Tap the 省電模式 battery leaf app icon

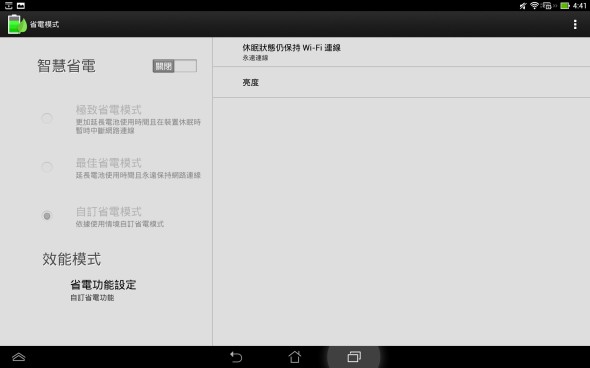pyautogui.click(x=17, y=24)
